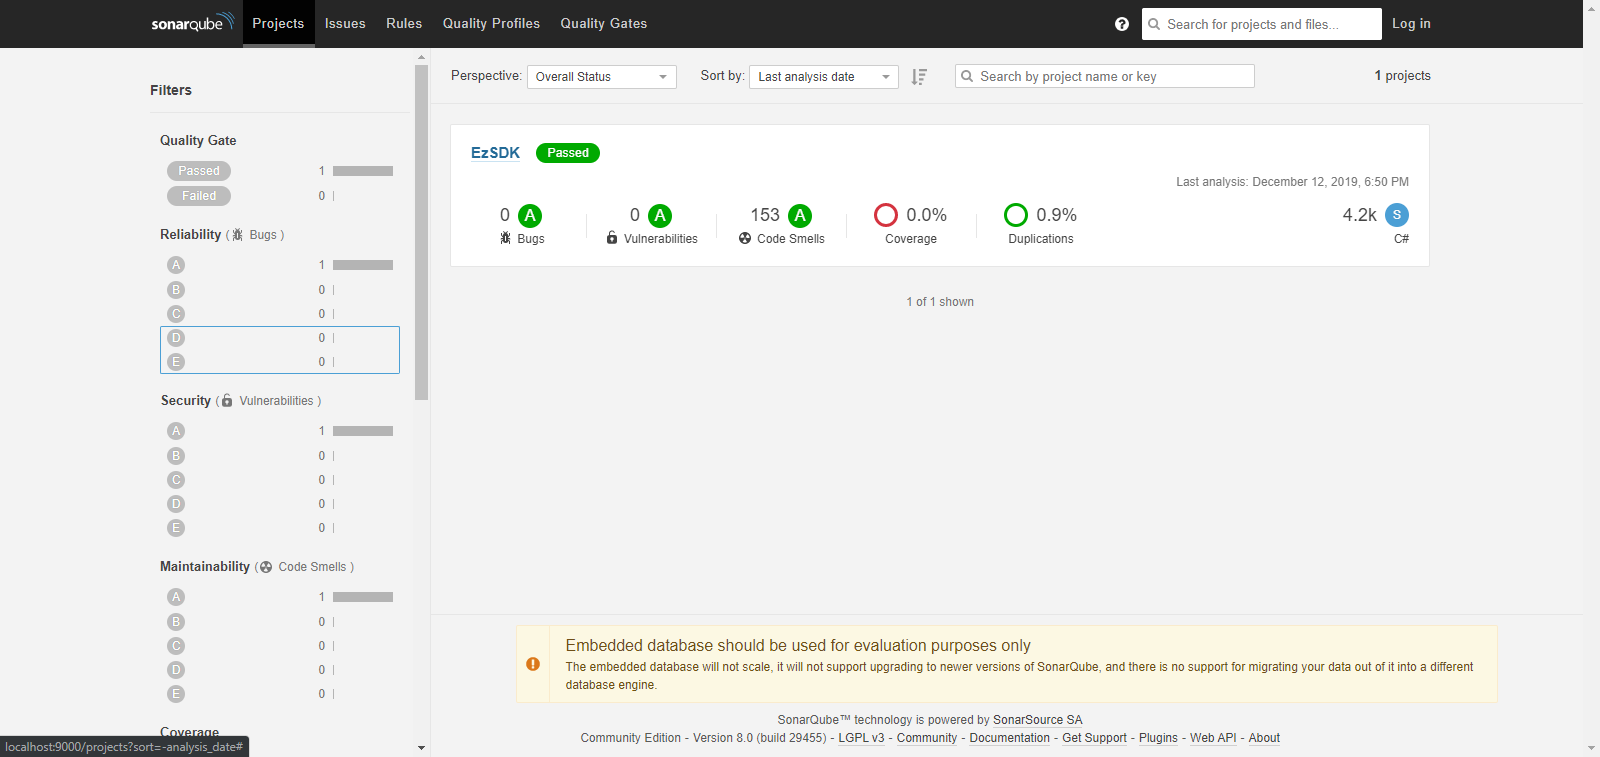Click the orange warning icon in database notice
1600x757 pixels.
[x=533, y=664]
